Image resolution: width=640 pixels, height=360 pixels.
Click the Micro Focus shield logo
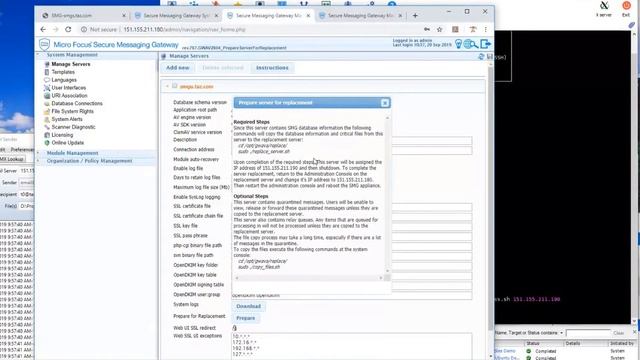pyautogui.click(x=44, y=44)
